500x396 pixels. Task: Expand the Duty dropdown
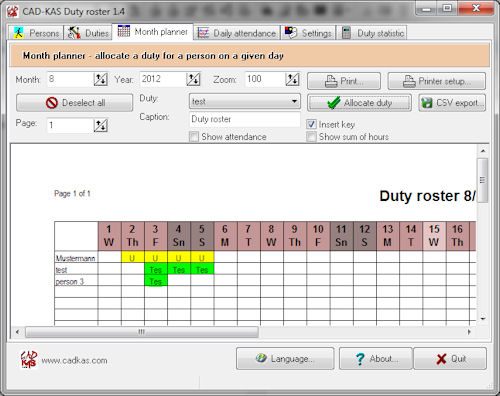click(245, 101)
